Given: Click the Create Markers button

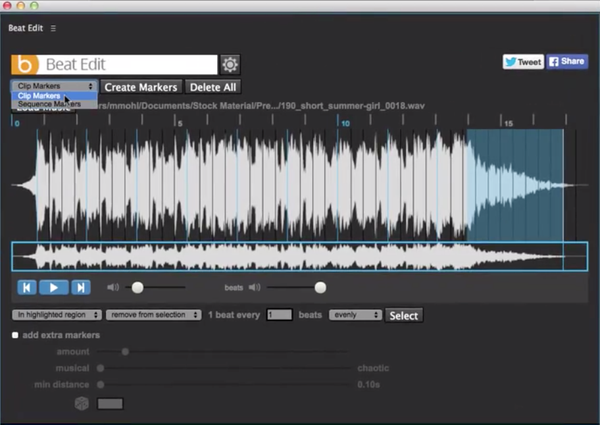Looking at the screenshot, I should click(x=141, y=87).
